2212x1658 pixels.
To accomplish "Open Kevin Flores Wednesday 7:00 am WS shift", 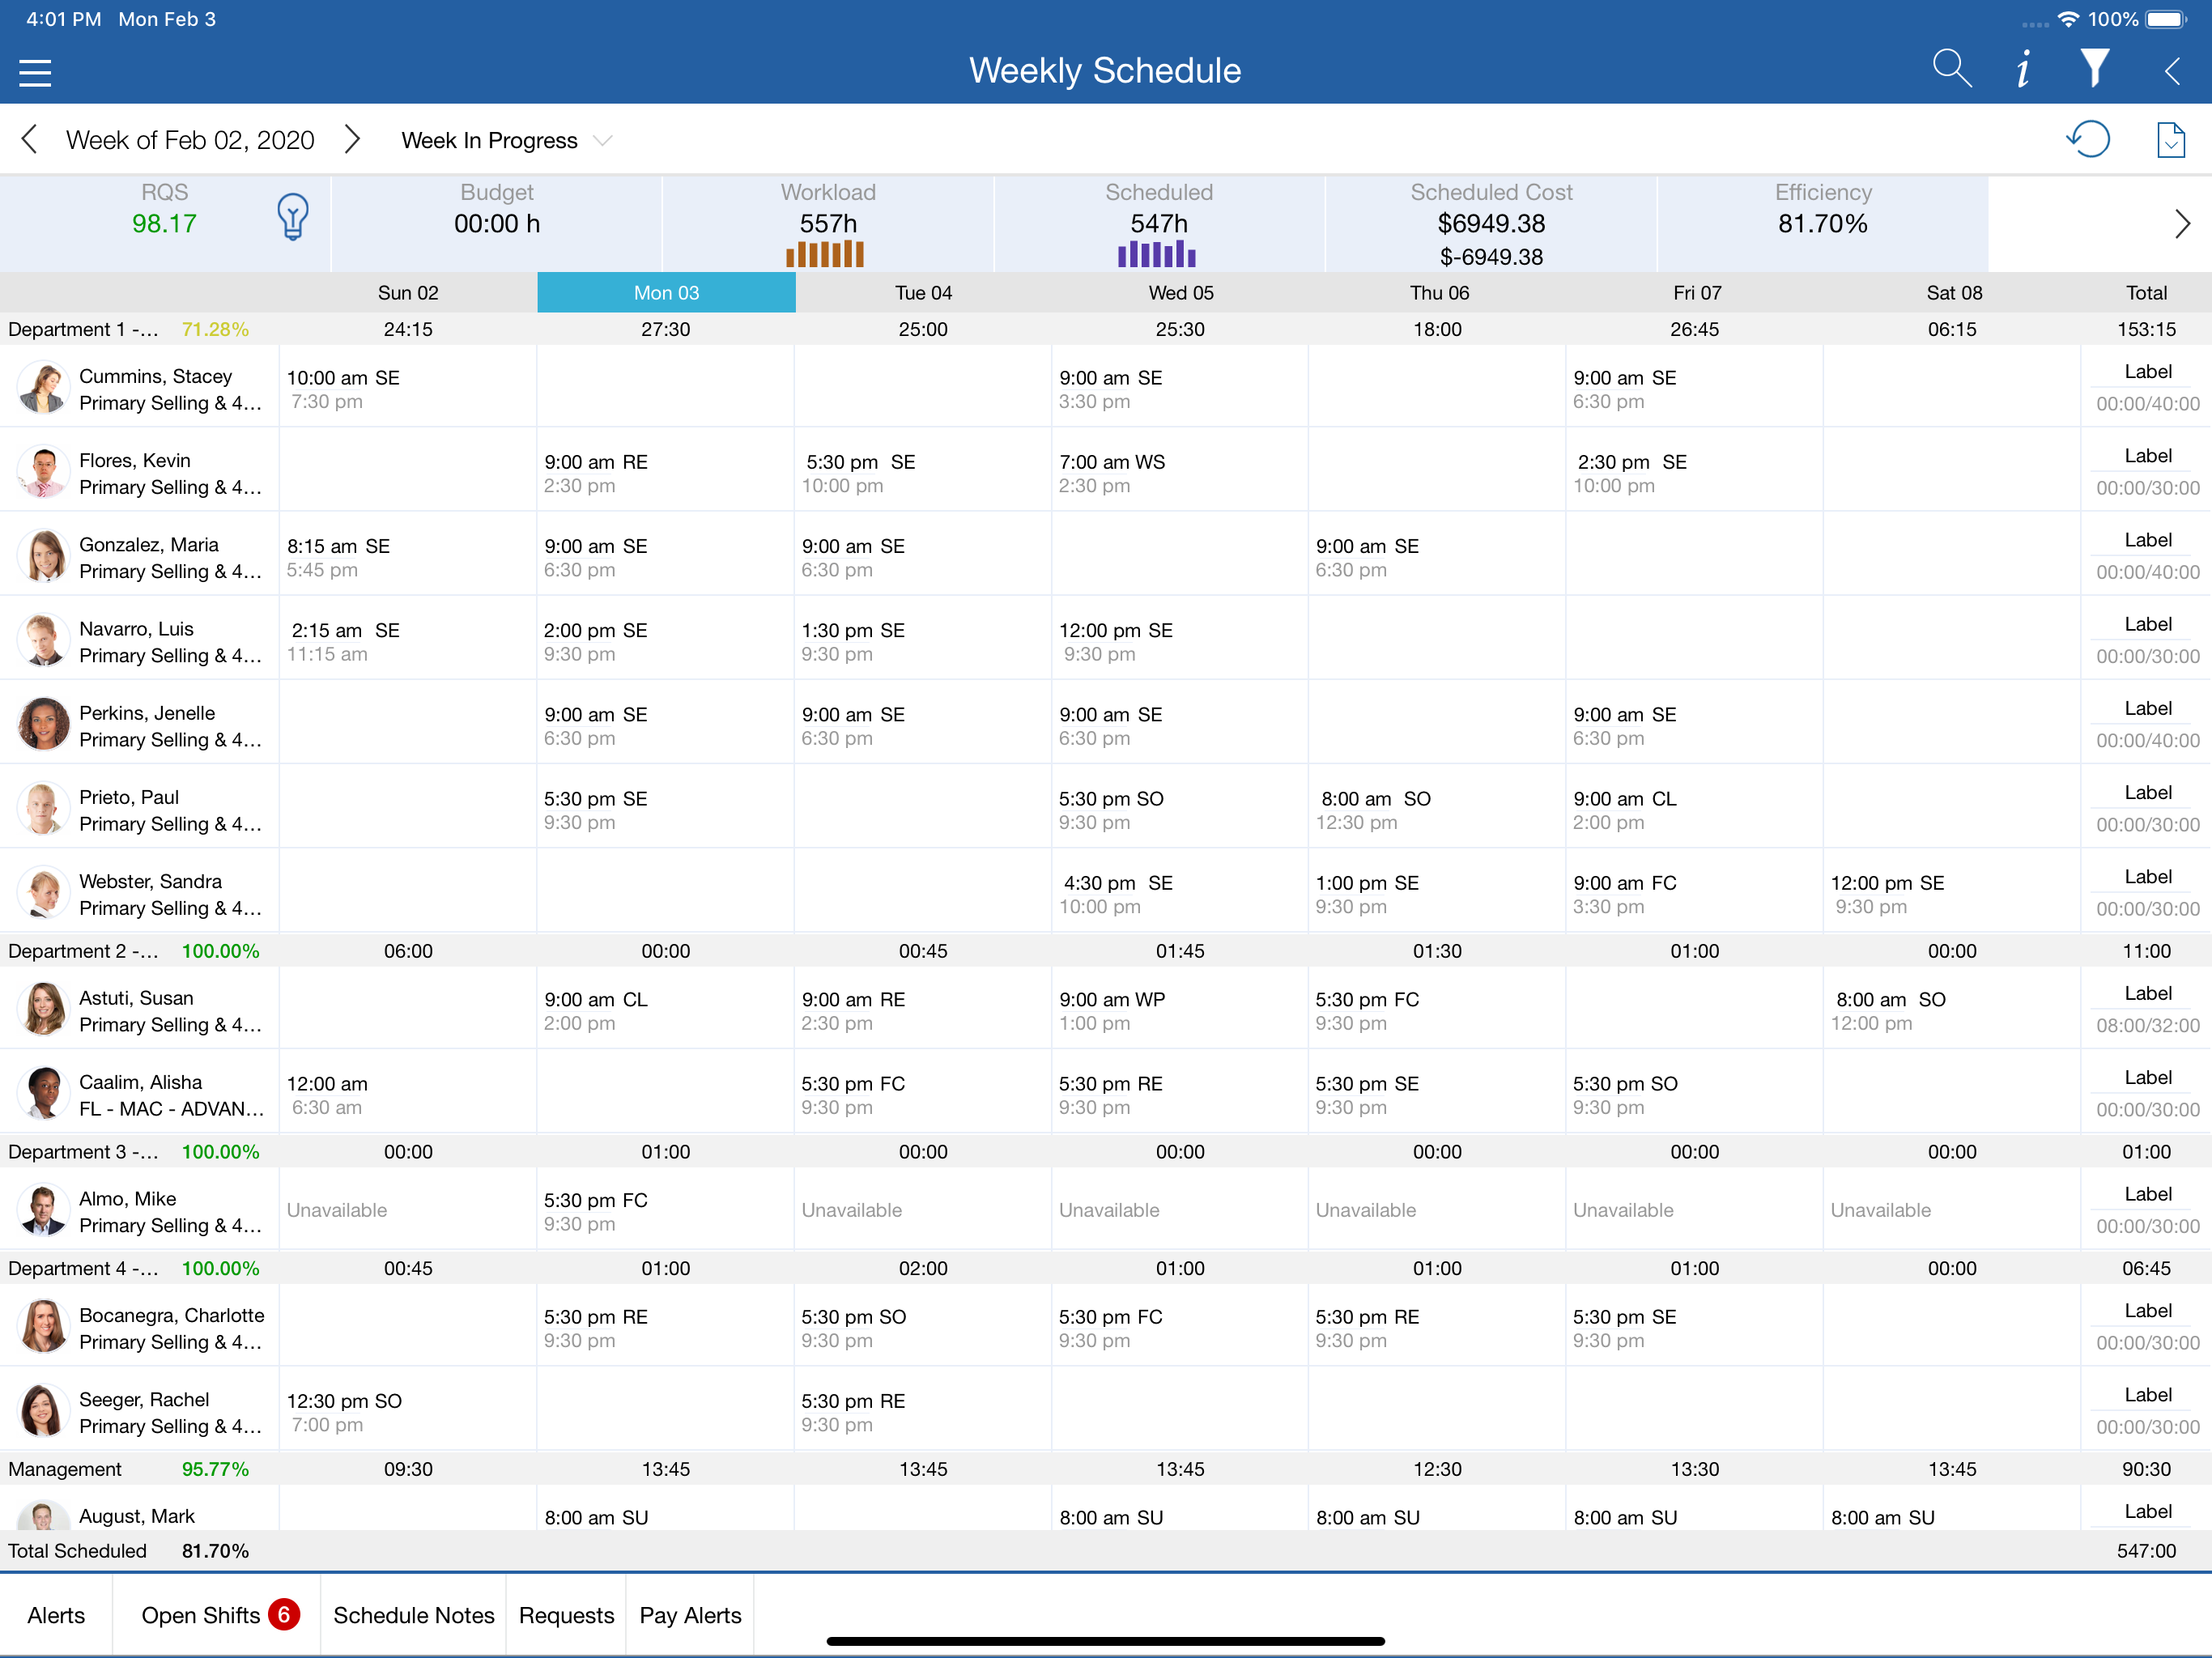I will [1181, 472].
